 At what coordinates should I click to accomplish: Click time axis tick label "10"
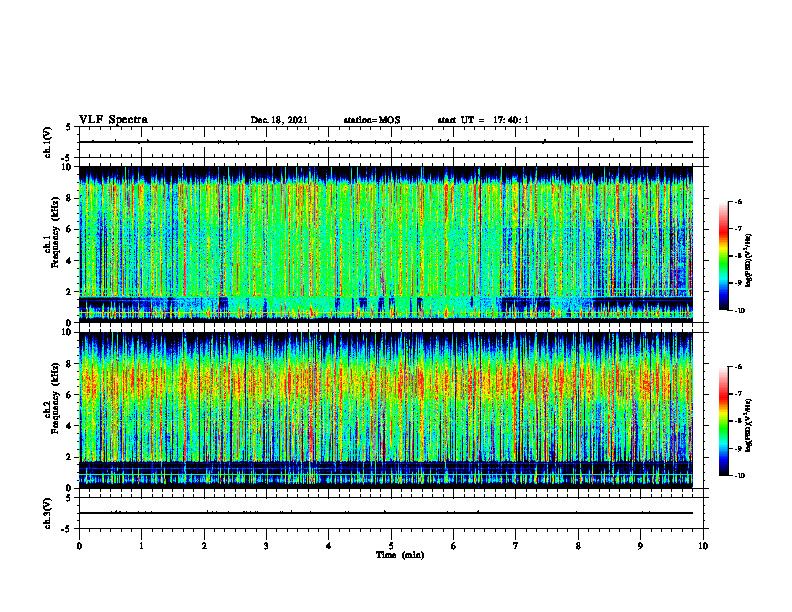[x=703, y=546]
